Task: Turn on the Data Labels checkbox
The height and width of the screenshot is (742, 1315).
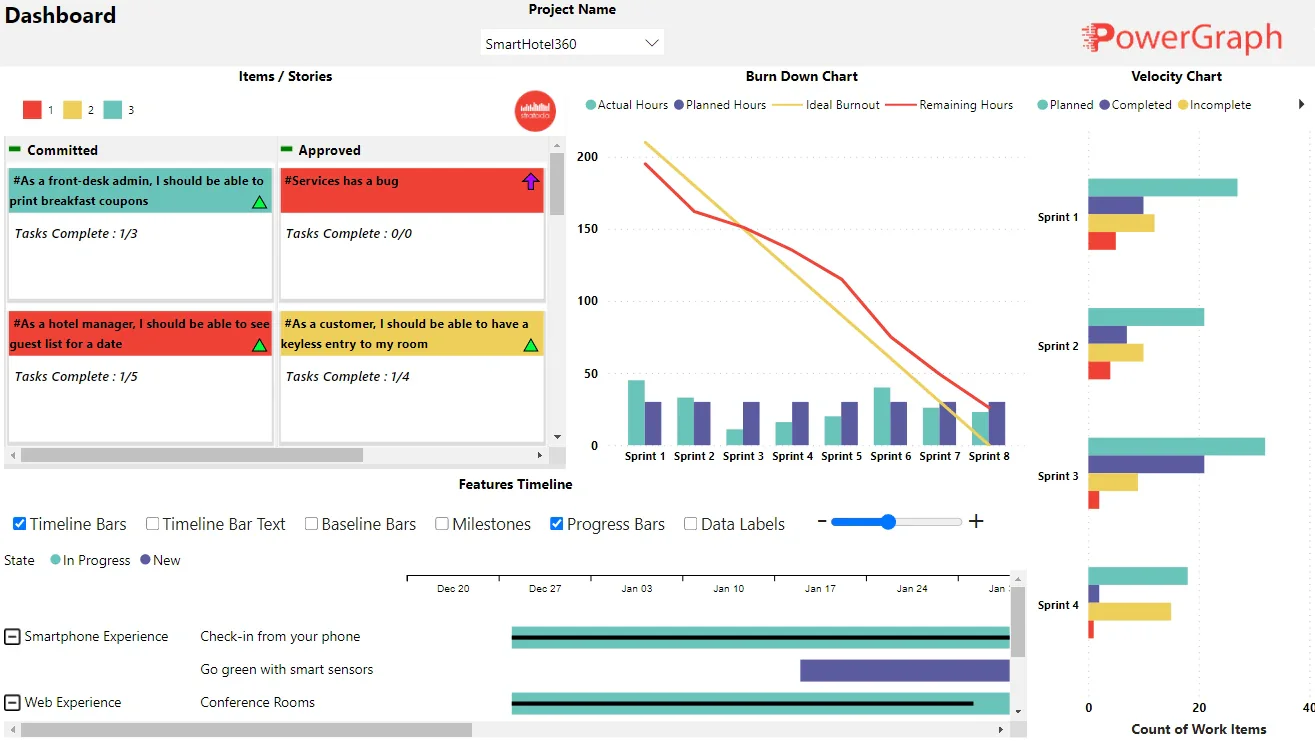Action: (691, 524)
